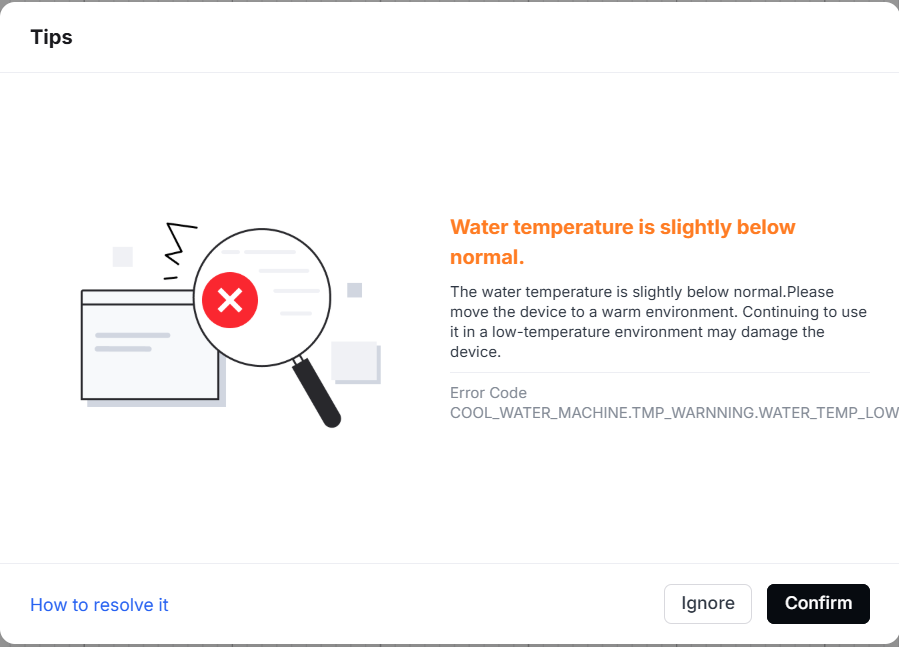899x647 pixels.
Task: Open the "How to resolve it" link
Action: coord(99,605)
